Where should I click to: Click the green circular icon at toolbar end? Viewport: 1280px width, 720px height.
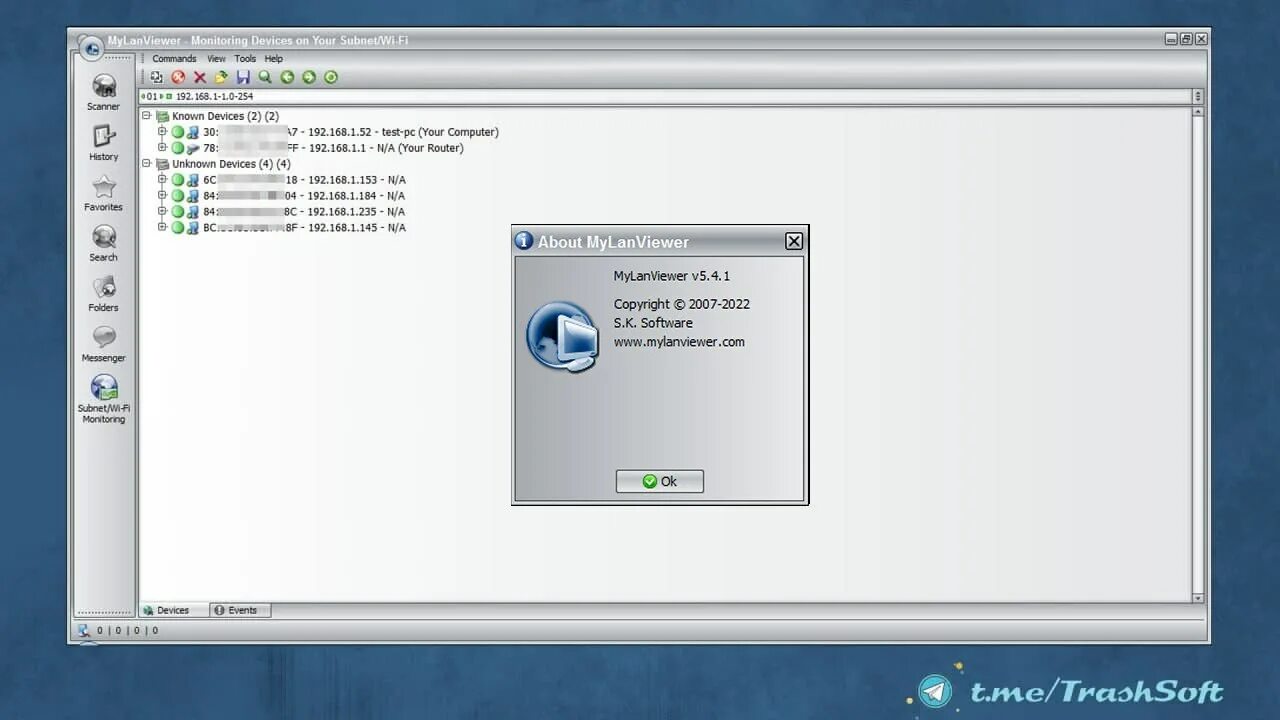pos(331,77)
